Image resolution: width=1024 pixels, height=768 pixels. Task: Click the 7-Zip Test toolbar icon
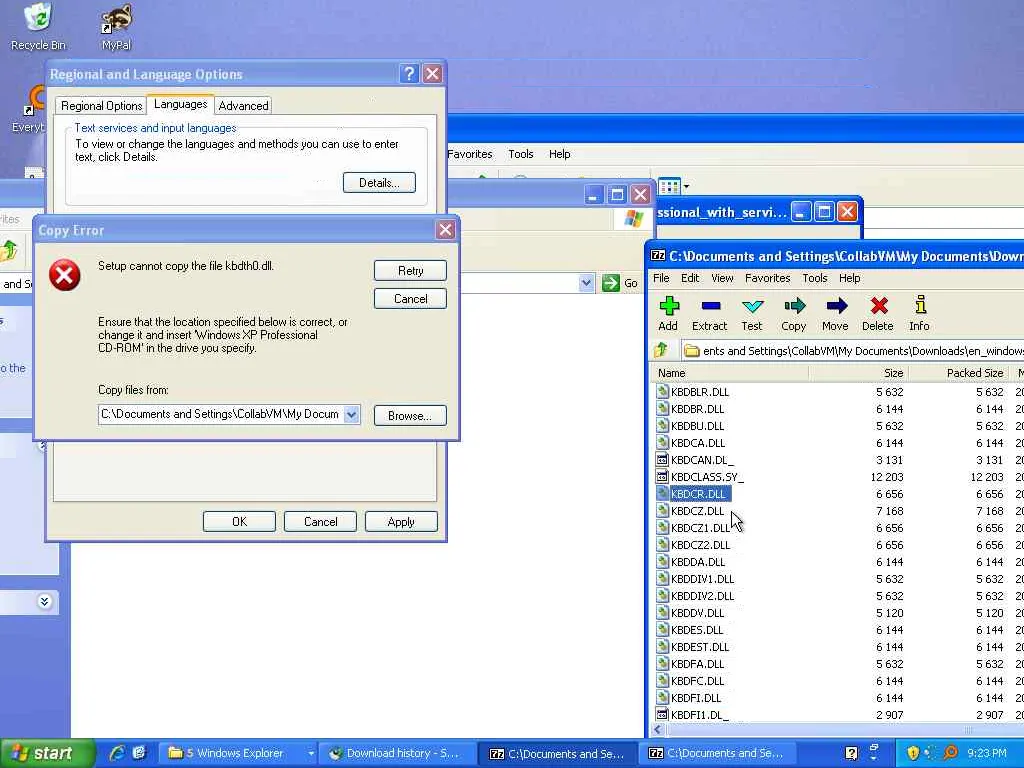752,313
